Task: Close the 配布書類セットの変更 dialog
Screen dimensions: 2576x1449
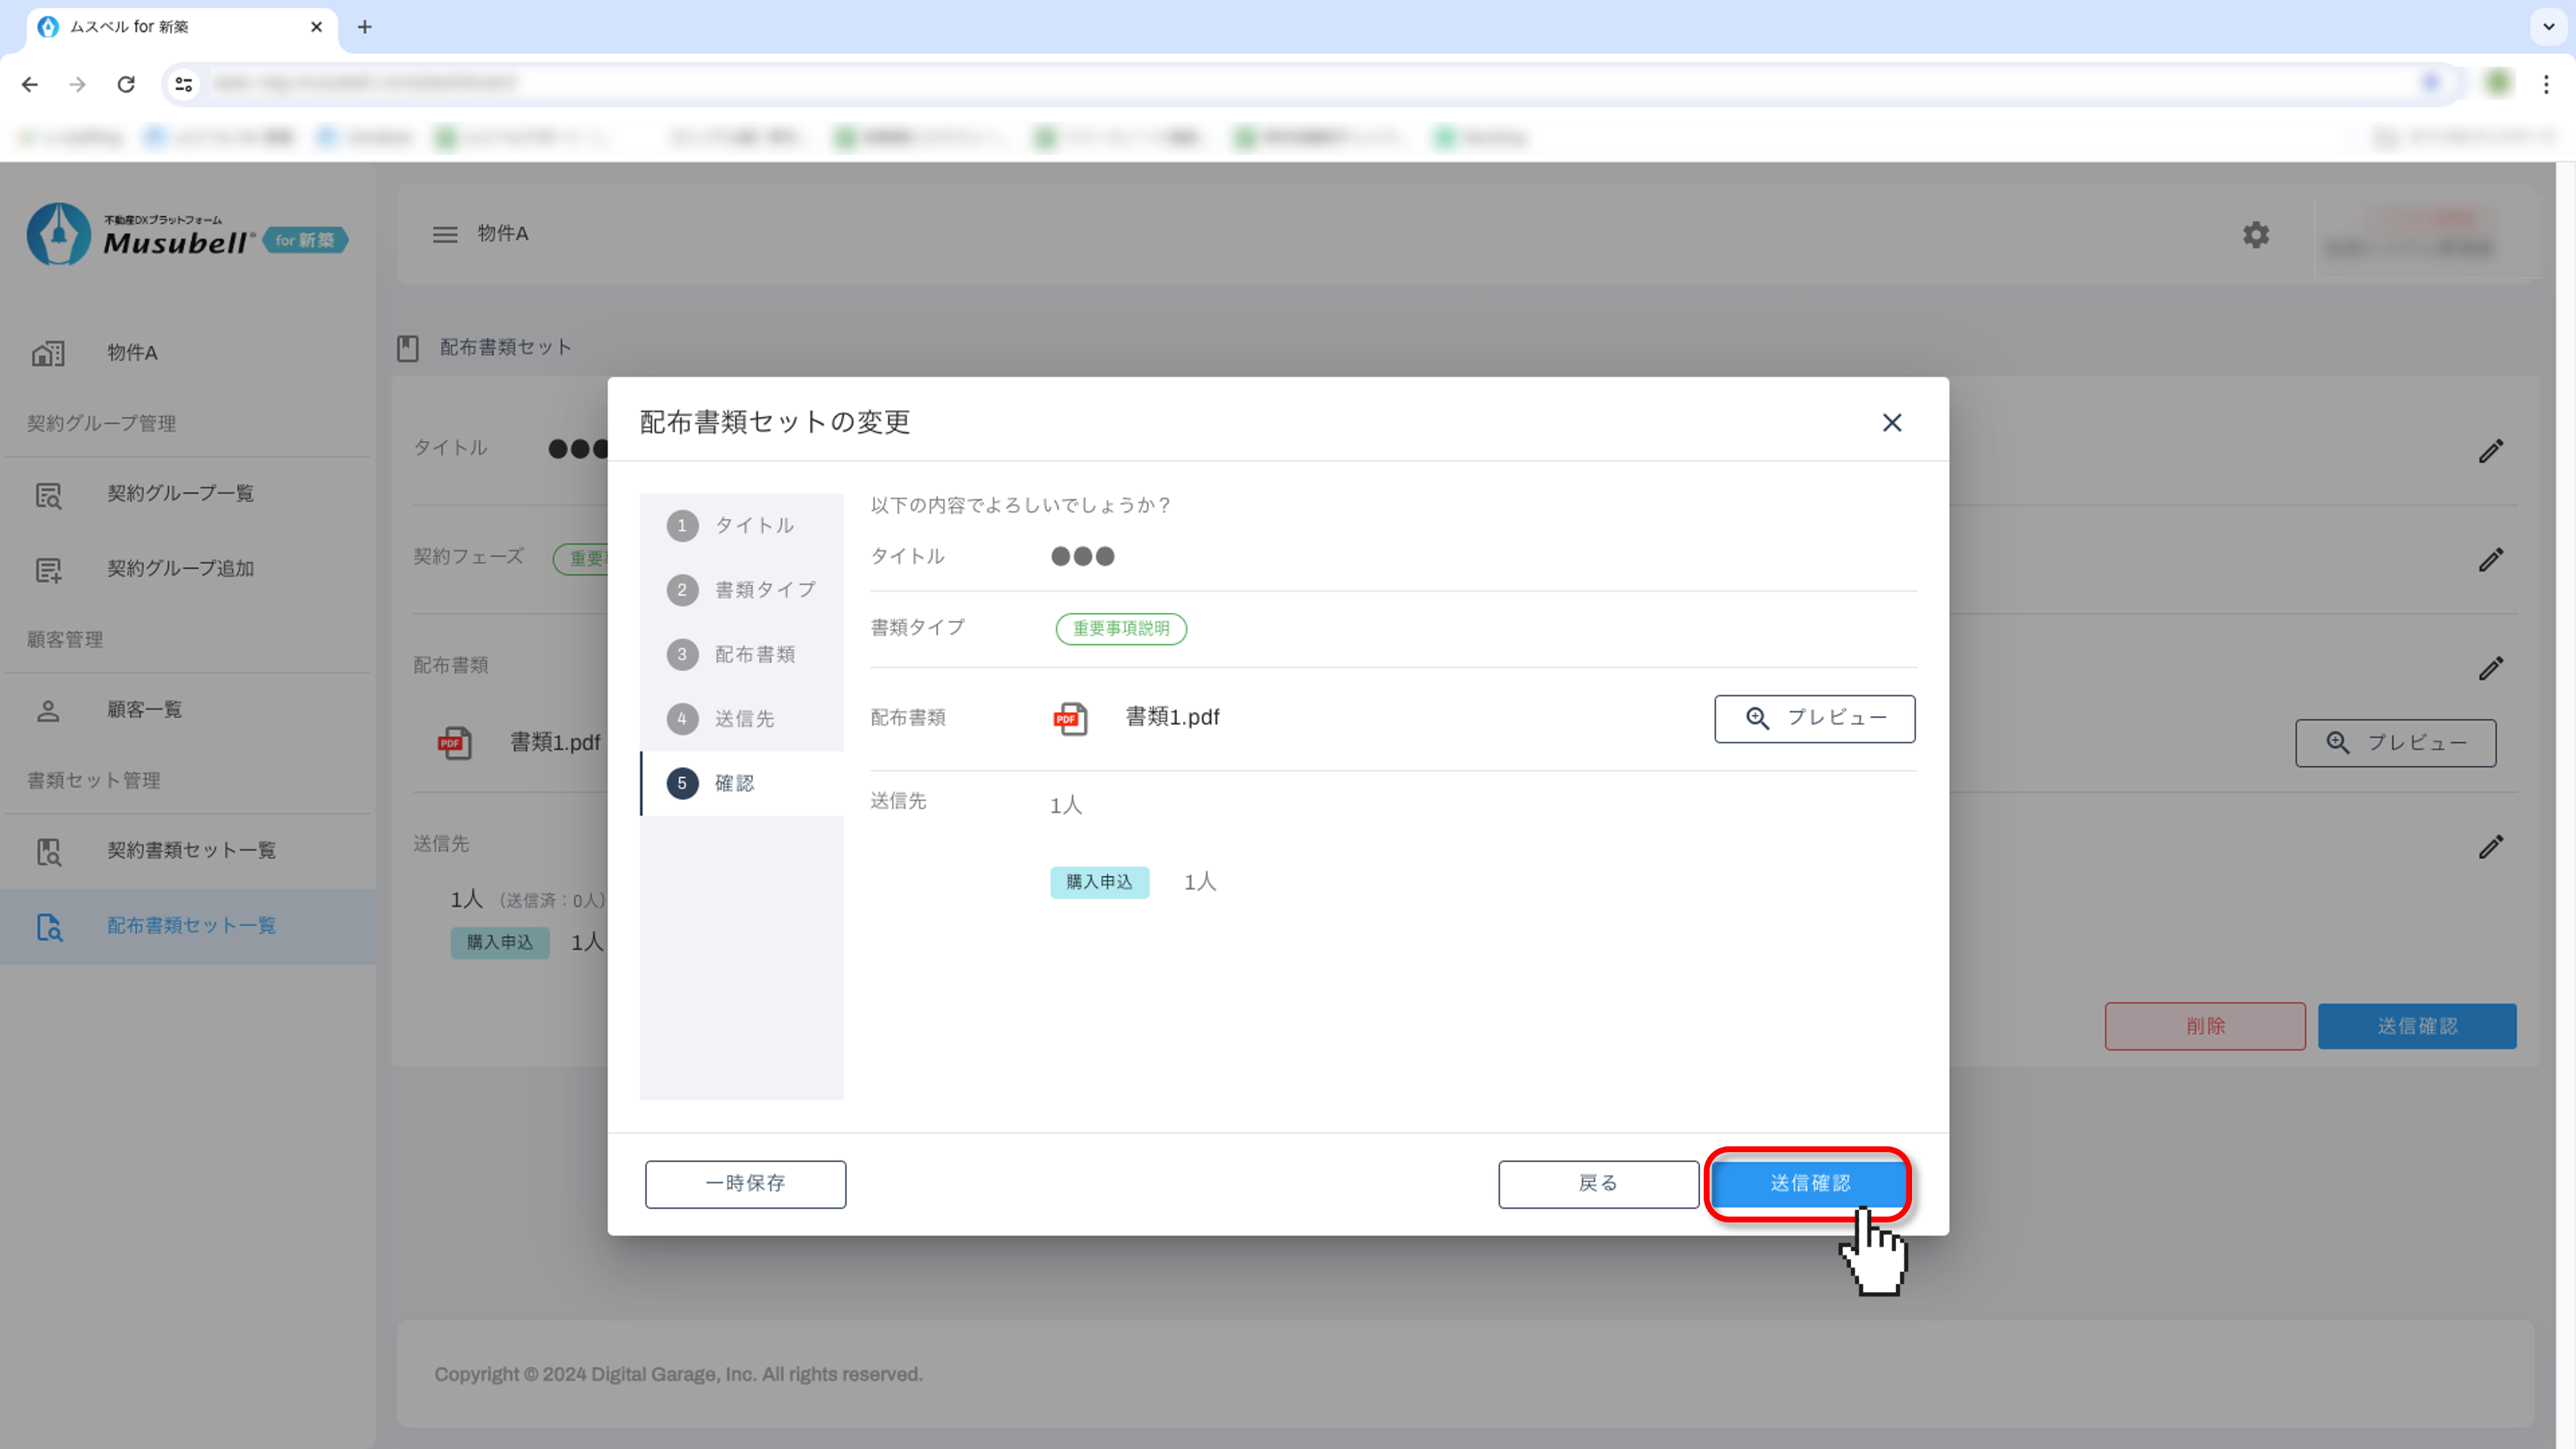Action: pos(1891,423)
